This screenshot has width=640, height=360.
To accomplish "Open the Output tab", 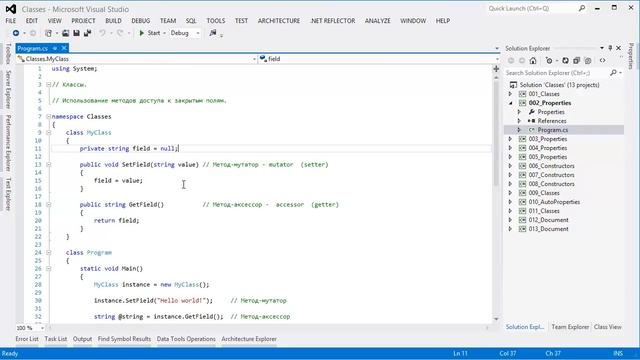I will [x=82, y=339].
